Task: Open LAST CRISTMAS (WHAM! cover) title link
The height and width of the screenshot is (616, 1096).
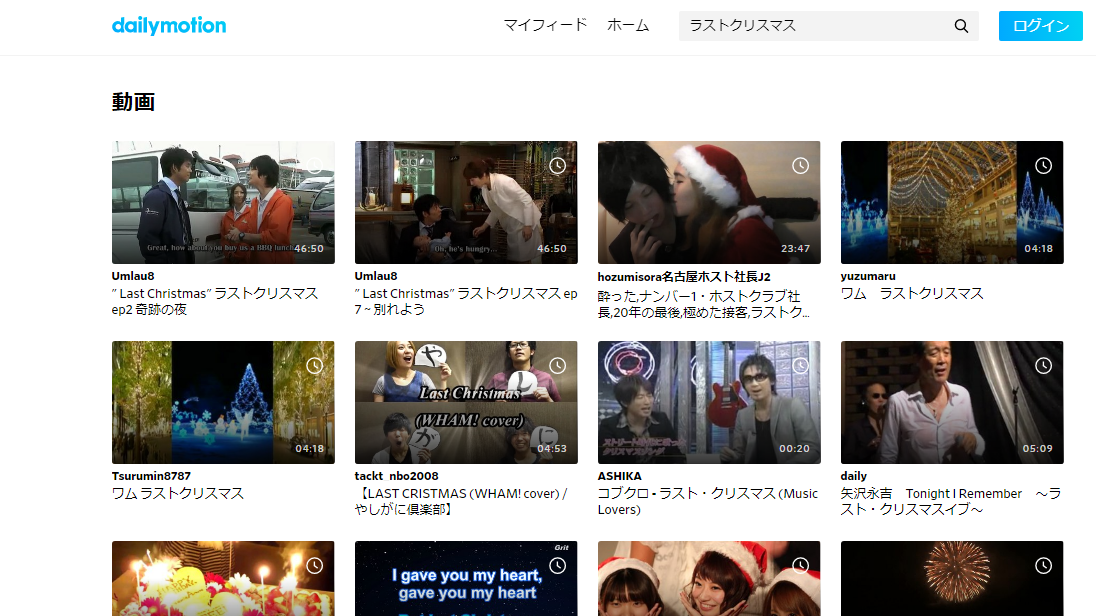Action: click(x=461, y=501)
